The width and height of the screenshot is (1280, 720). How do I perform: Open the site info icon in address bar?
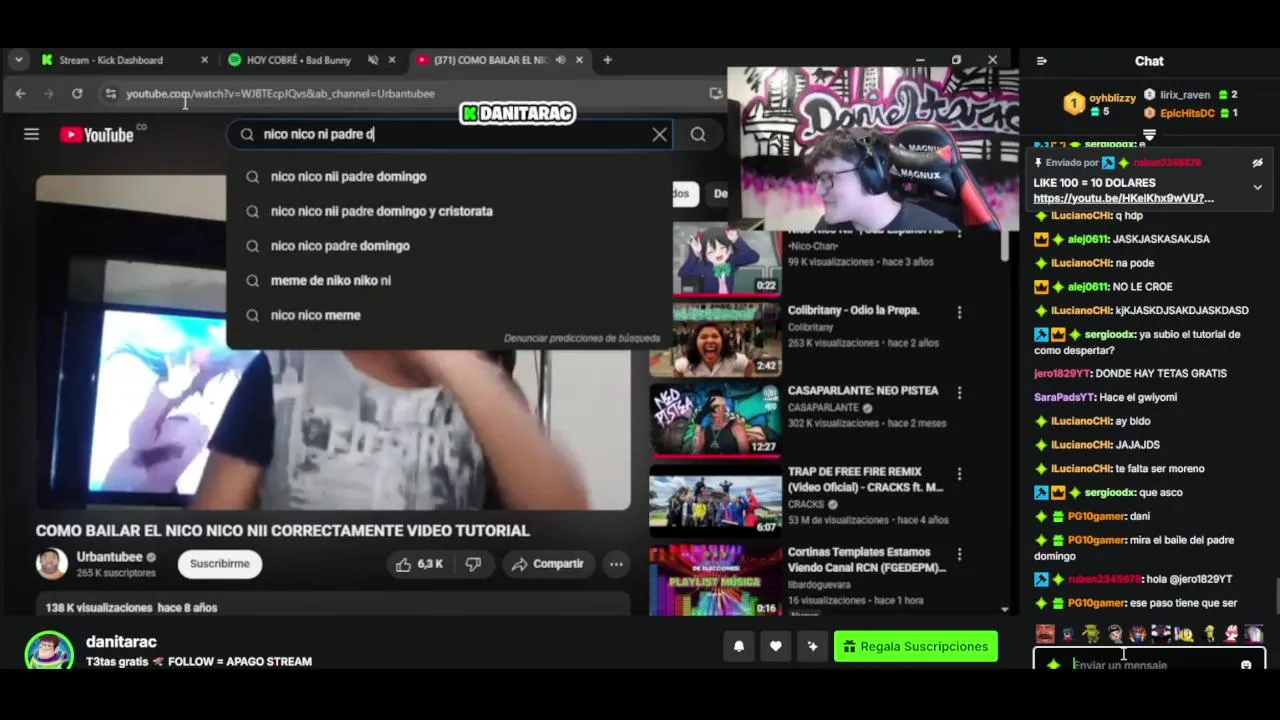coord(110,93)
